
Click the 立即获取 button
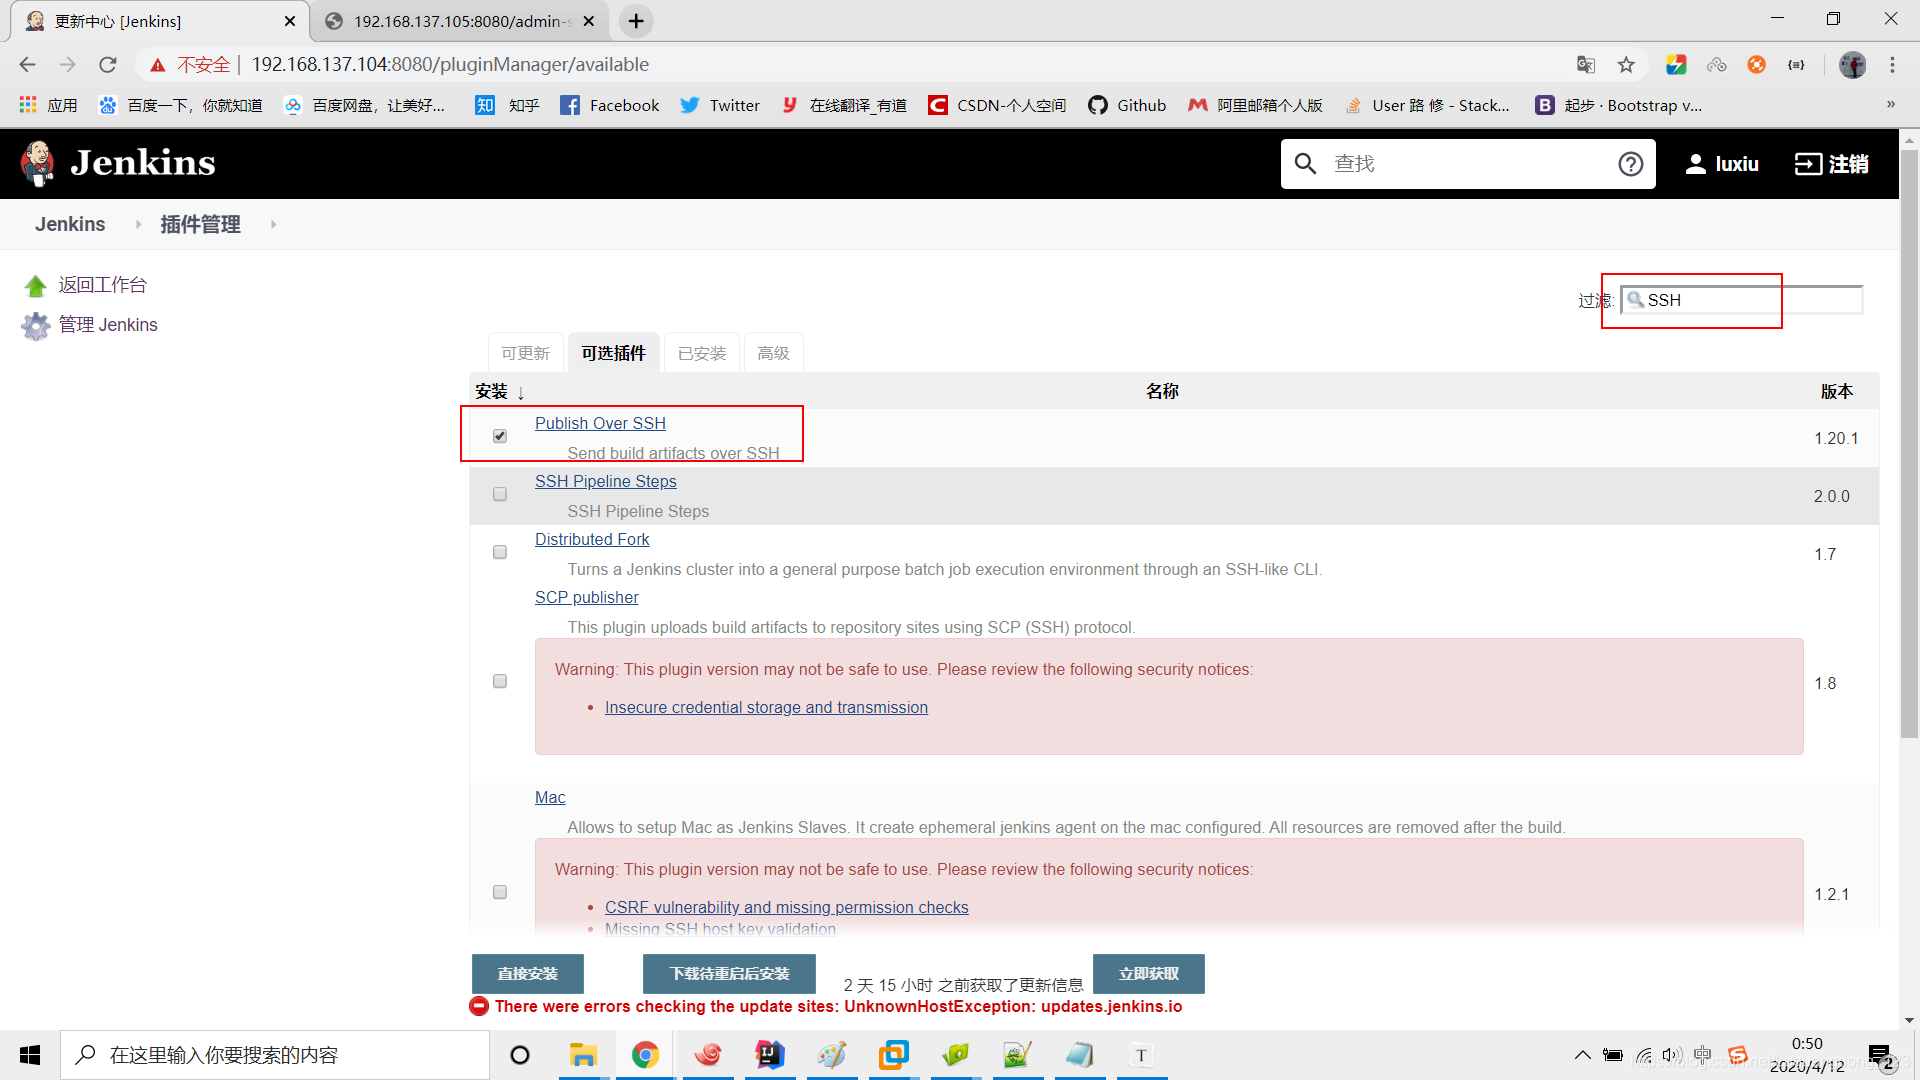pyautogui.click(x=1148, y=974)
